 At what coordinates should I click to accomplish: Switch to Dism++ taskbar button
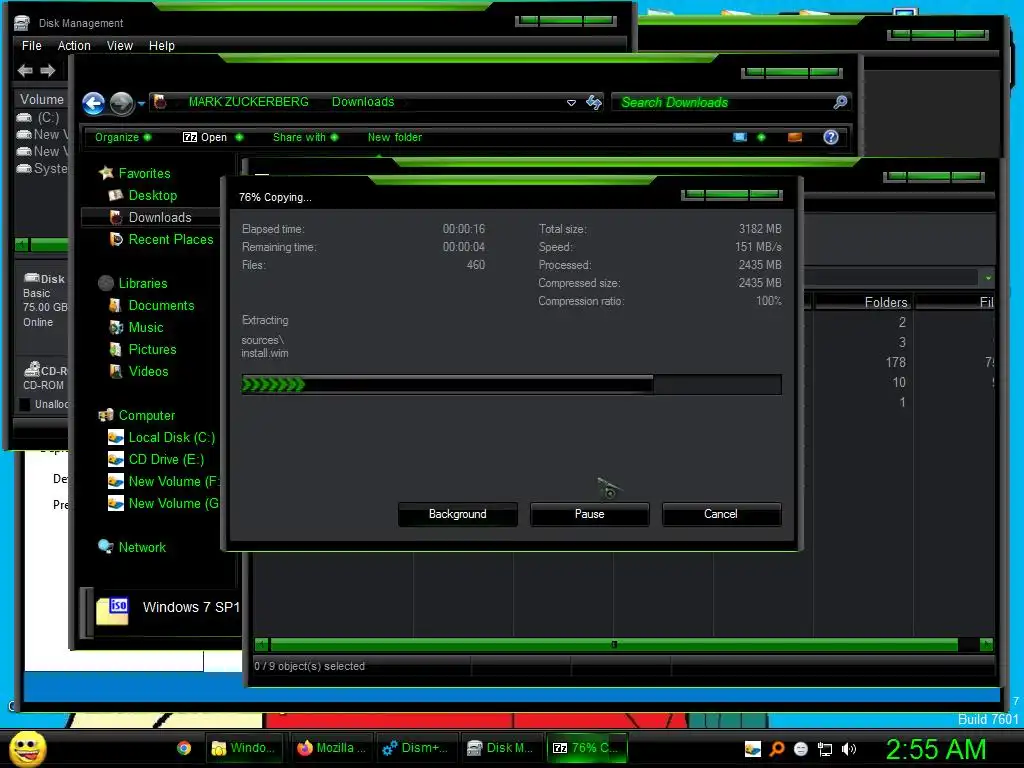(416, 748)
